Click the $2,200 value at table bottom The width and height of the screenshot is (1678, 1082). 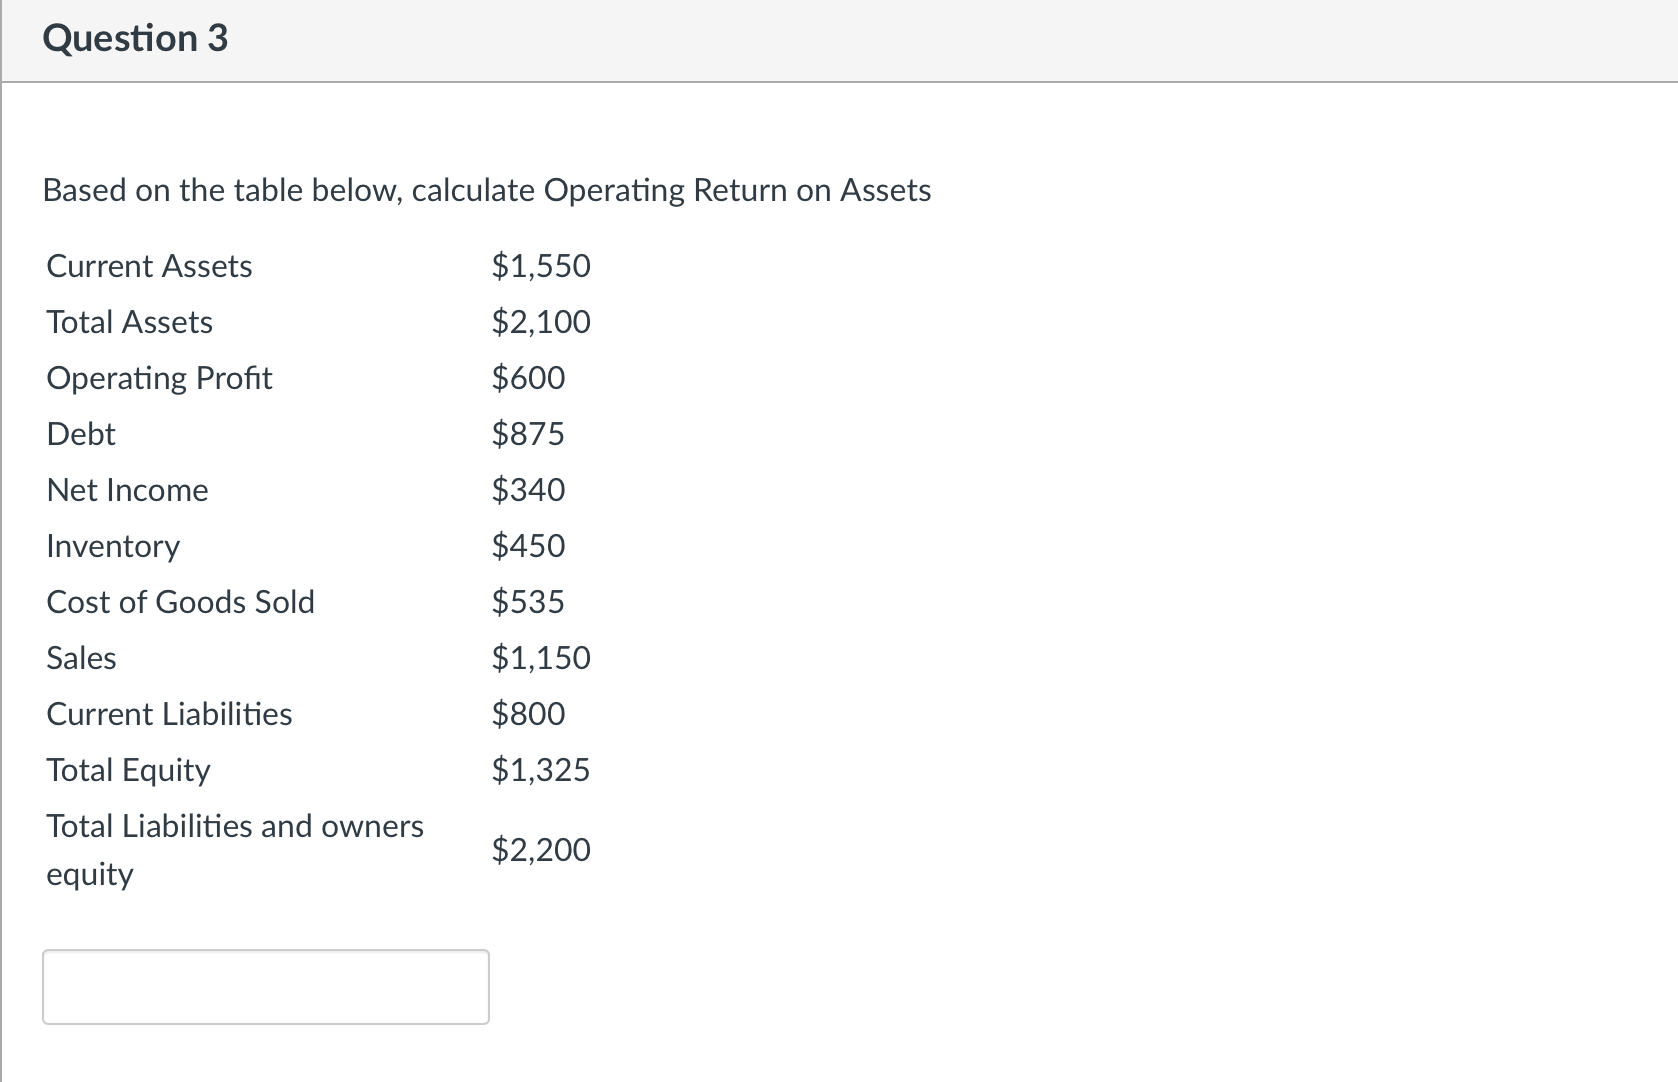540,850
